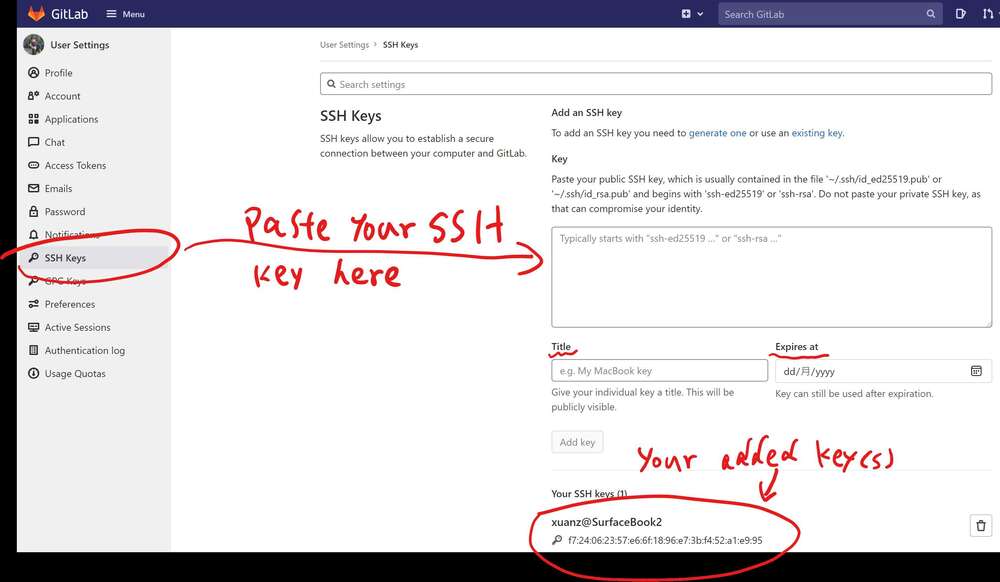1000x582 pixels.
Task: Click the SSH Keys key icon in sidebar
Action: [x=34, y=258]
